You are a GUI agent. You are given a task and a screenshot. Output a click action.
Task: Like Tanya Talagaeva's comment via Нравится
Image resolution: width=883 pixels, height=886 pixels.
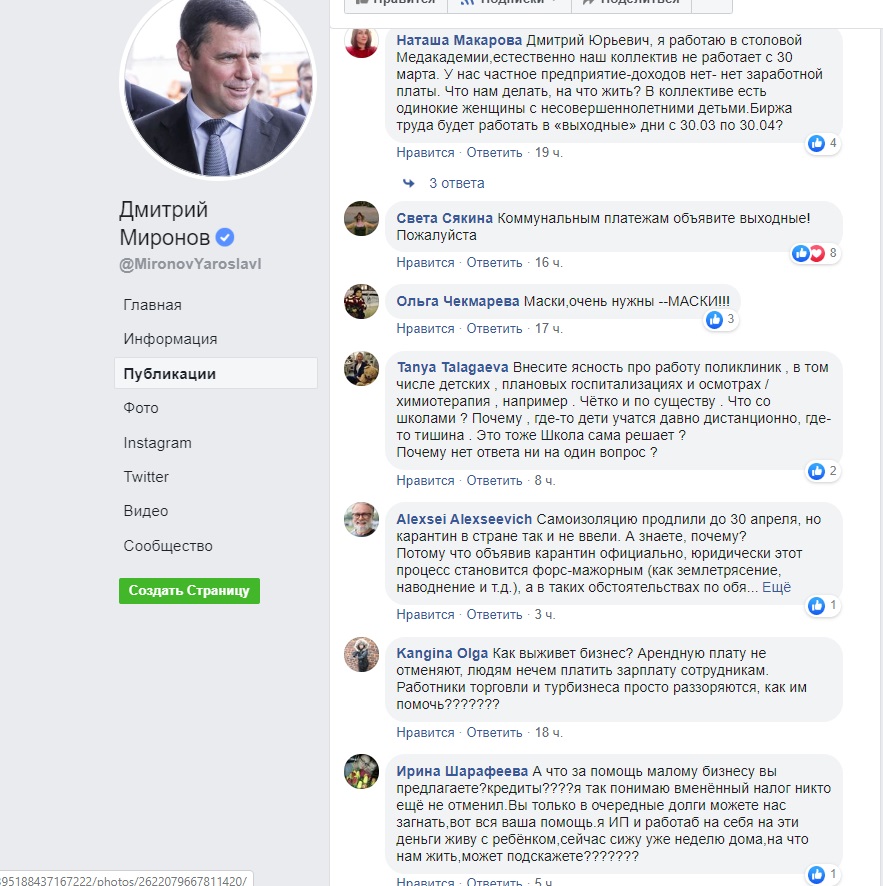pos(425,480)
